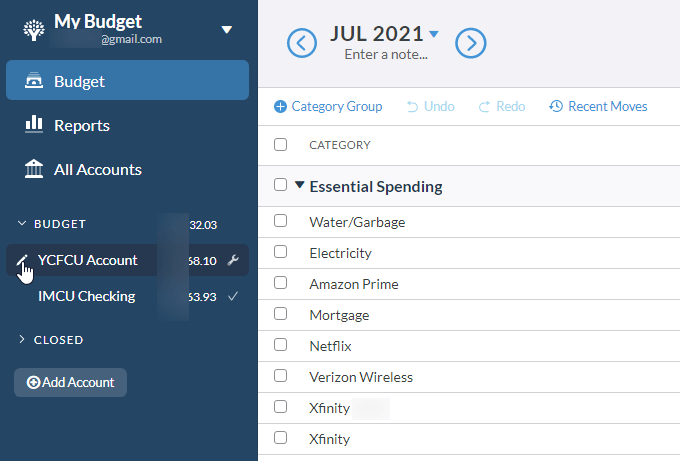Select the Mortgage row checkbox
The image size is (680, 461).
pyautogui.click(x=280, y=315)
